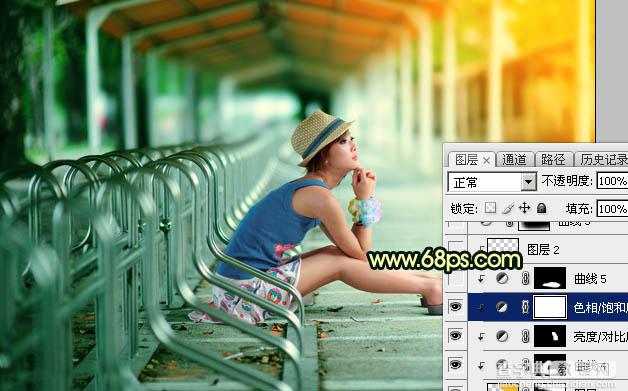628x391 pixels.
Task: Select the 色相/饱和度 white mask thumbnail
Action: [550, 307]
